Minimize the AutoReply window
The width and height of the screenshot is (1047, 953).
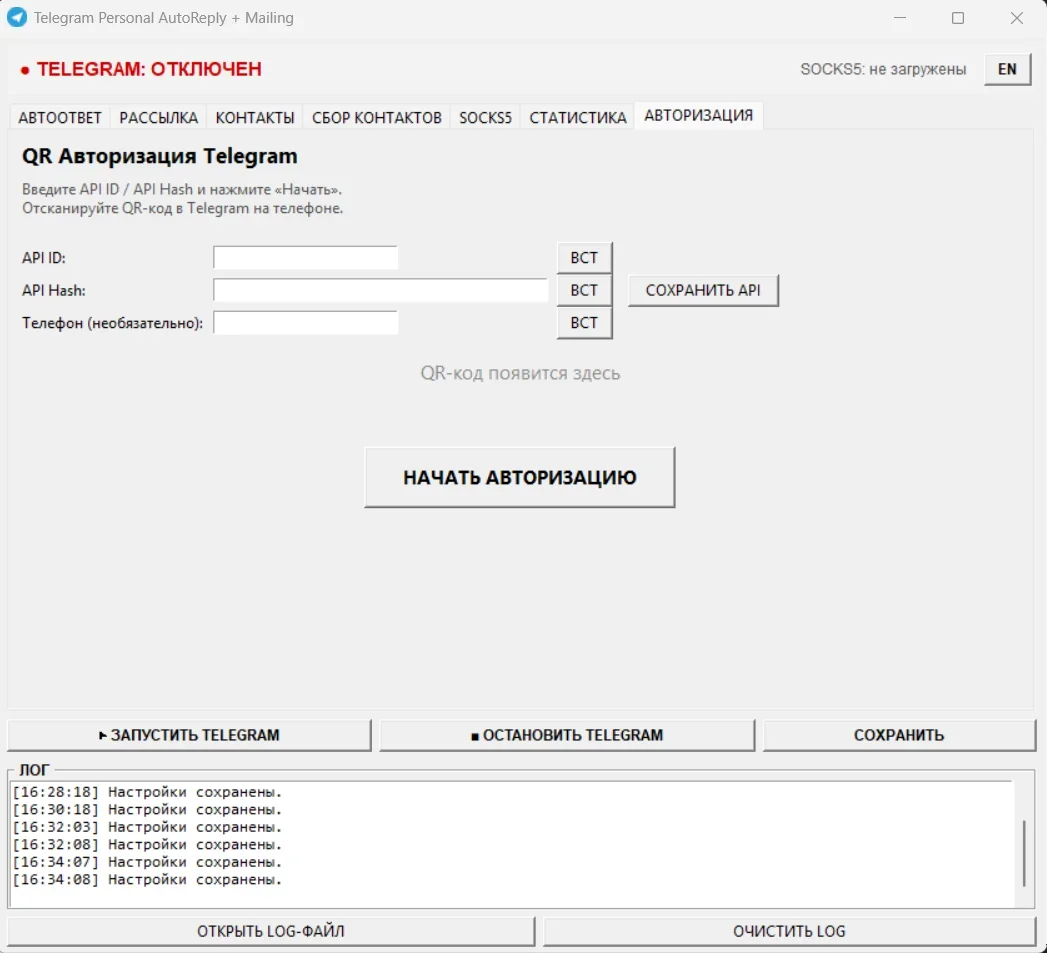point(900,18)
